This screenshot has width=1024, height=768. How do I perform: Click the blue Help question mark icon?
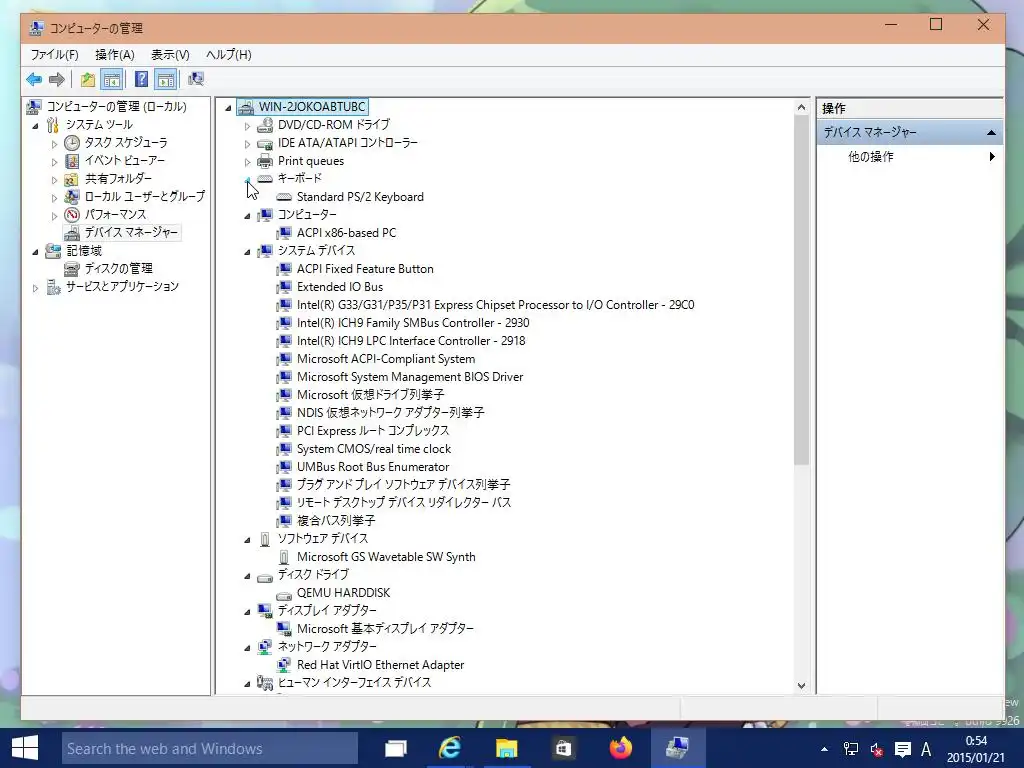(x=141, y=80)
